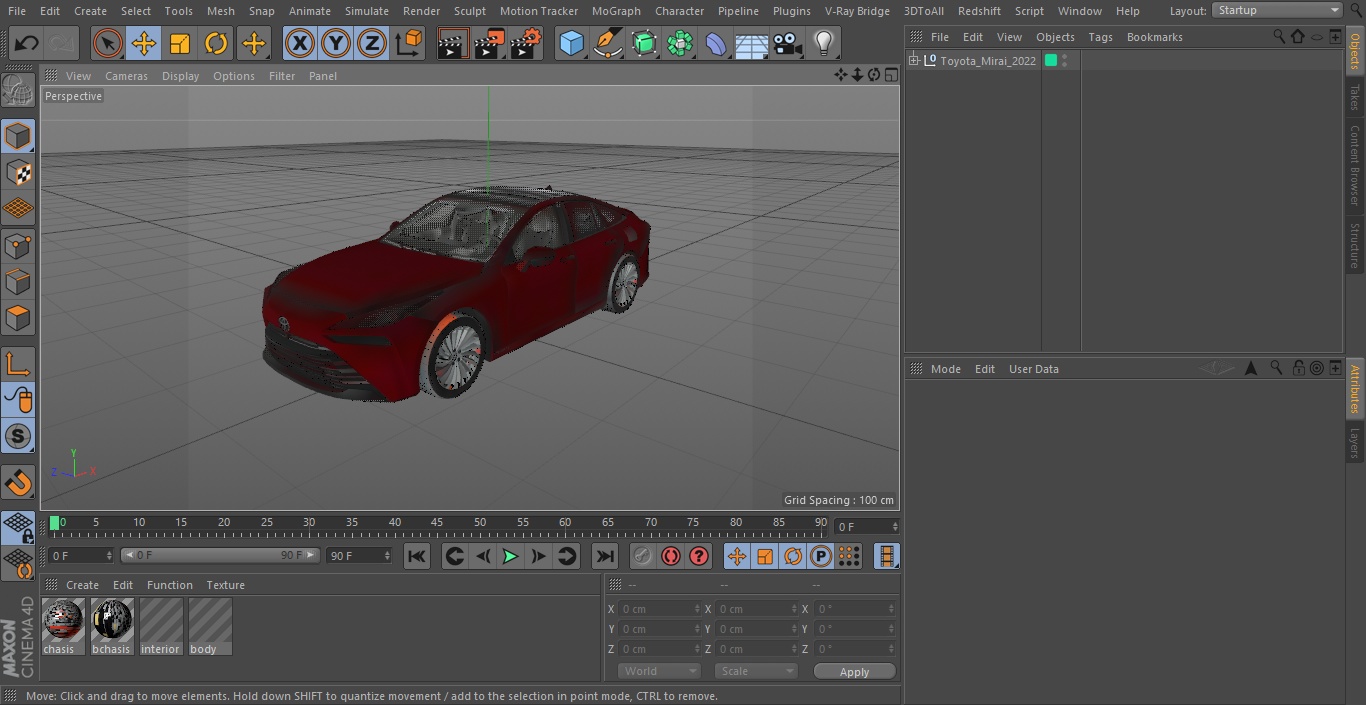Open the Simulate menu
Screen dimensions: 1366x705
(367, 11)
